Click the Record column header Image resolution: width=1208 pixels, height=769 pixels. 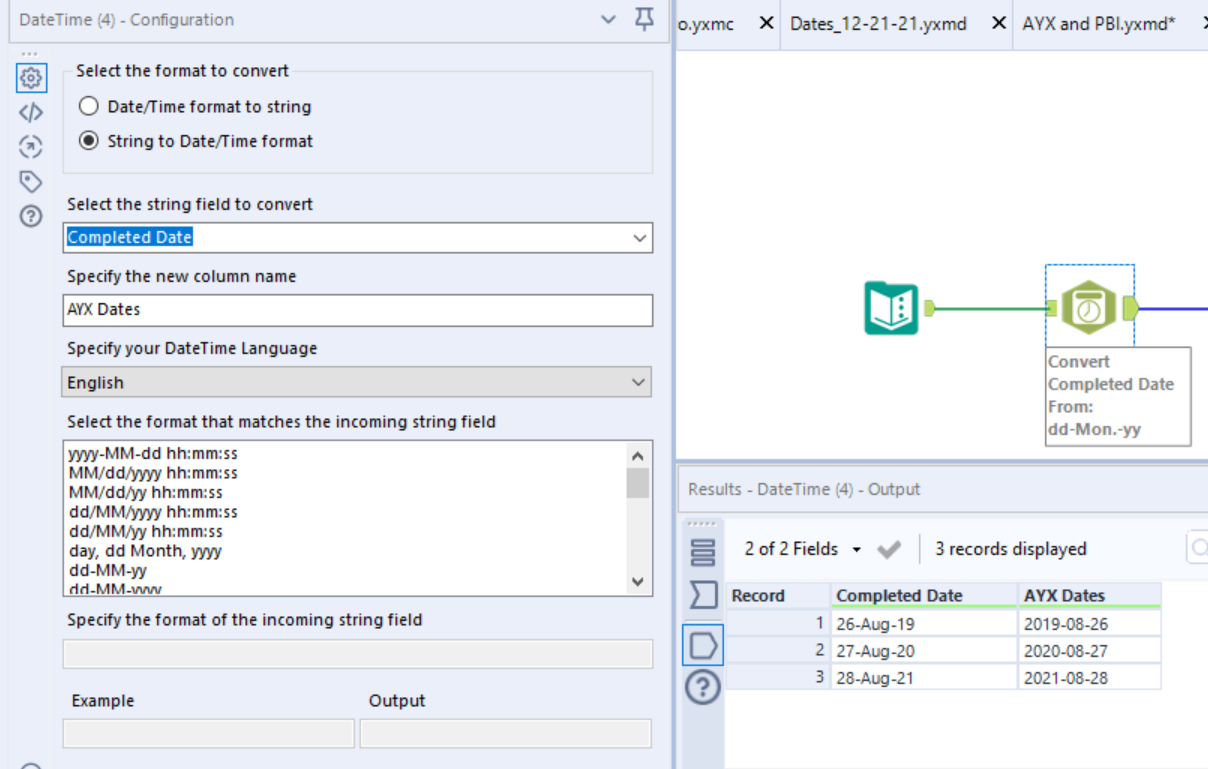coord(778,596)
